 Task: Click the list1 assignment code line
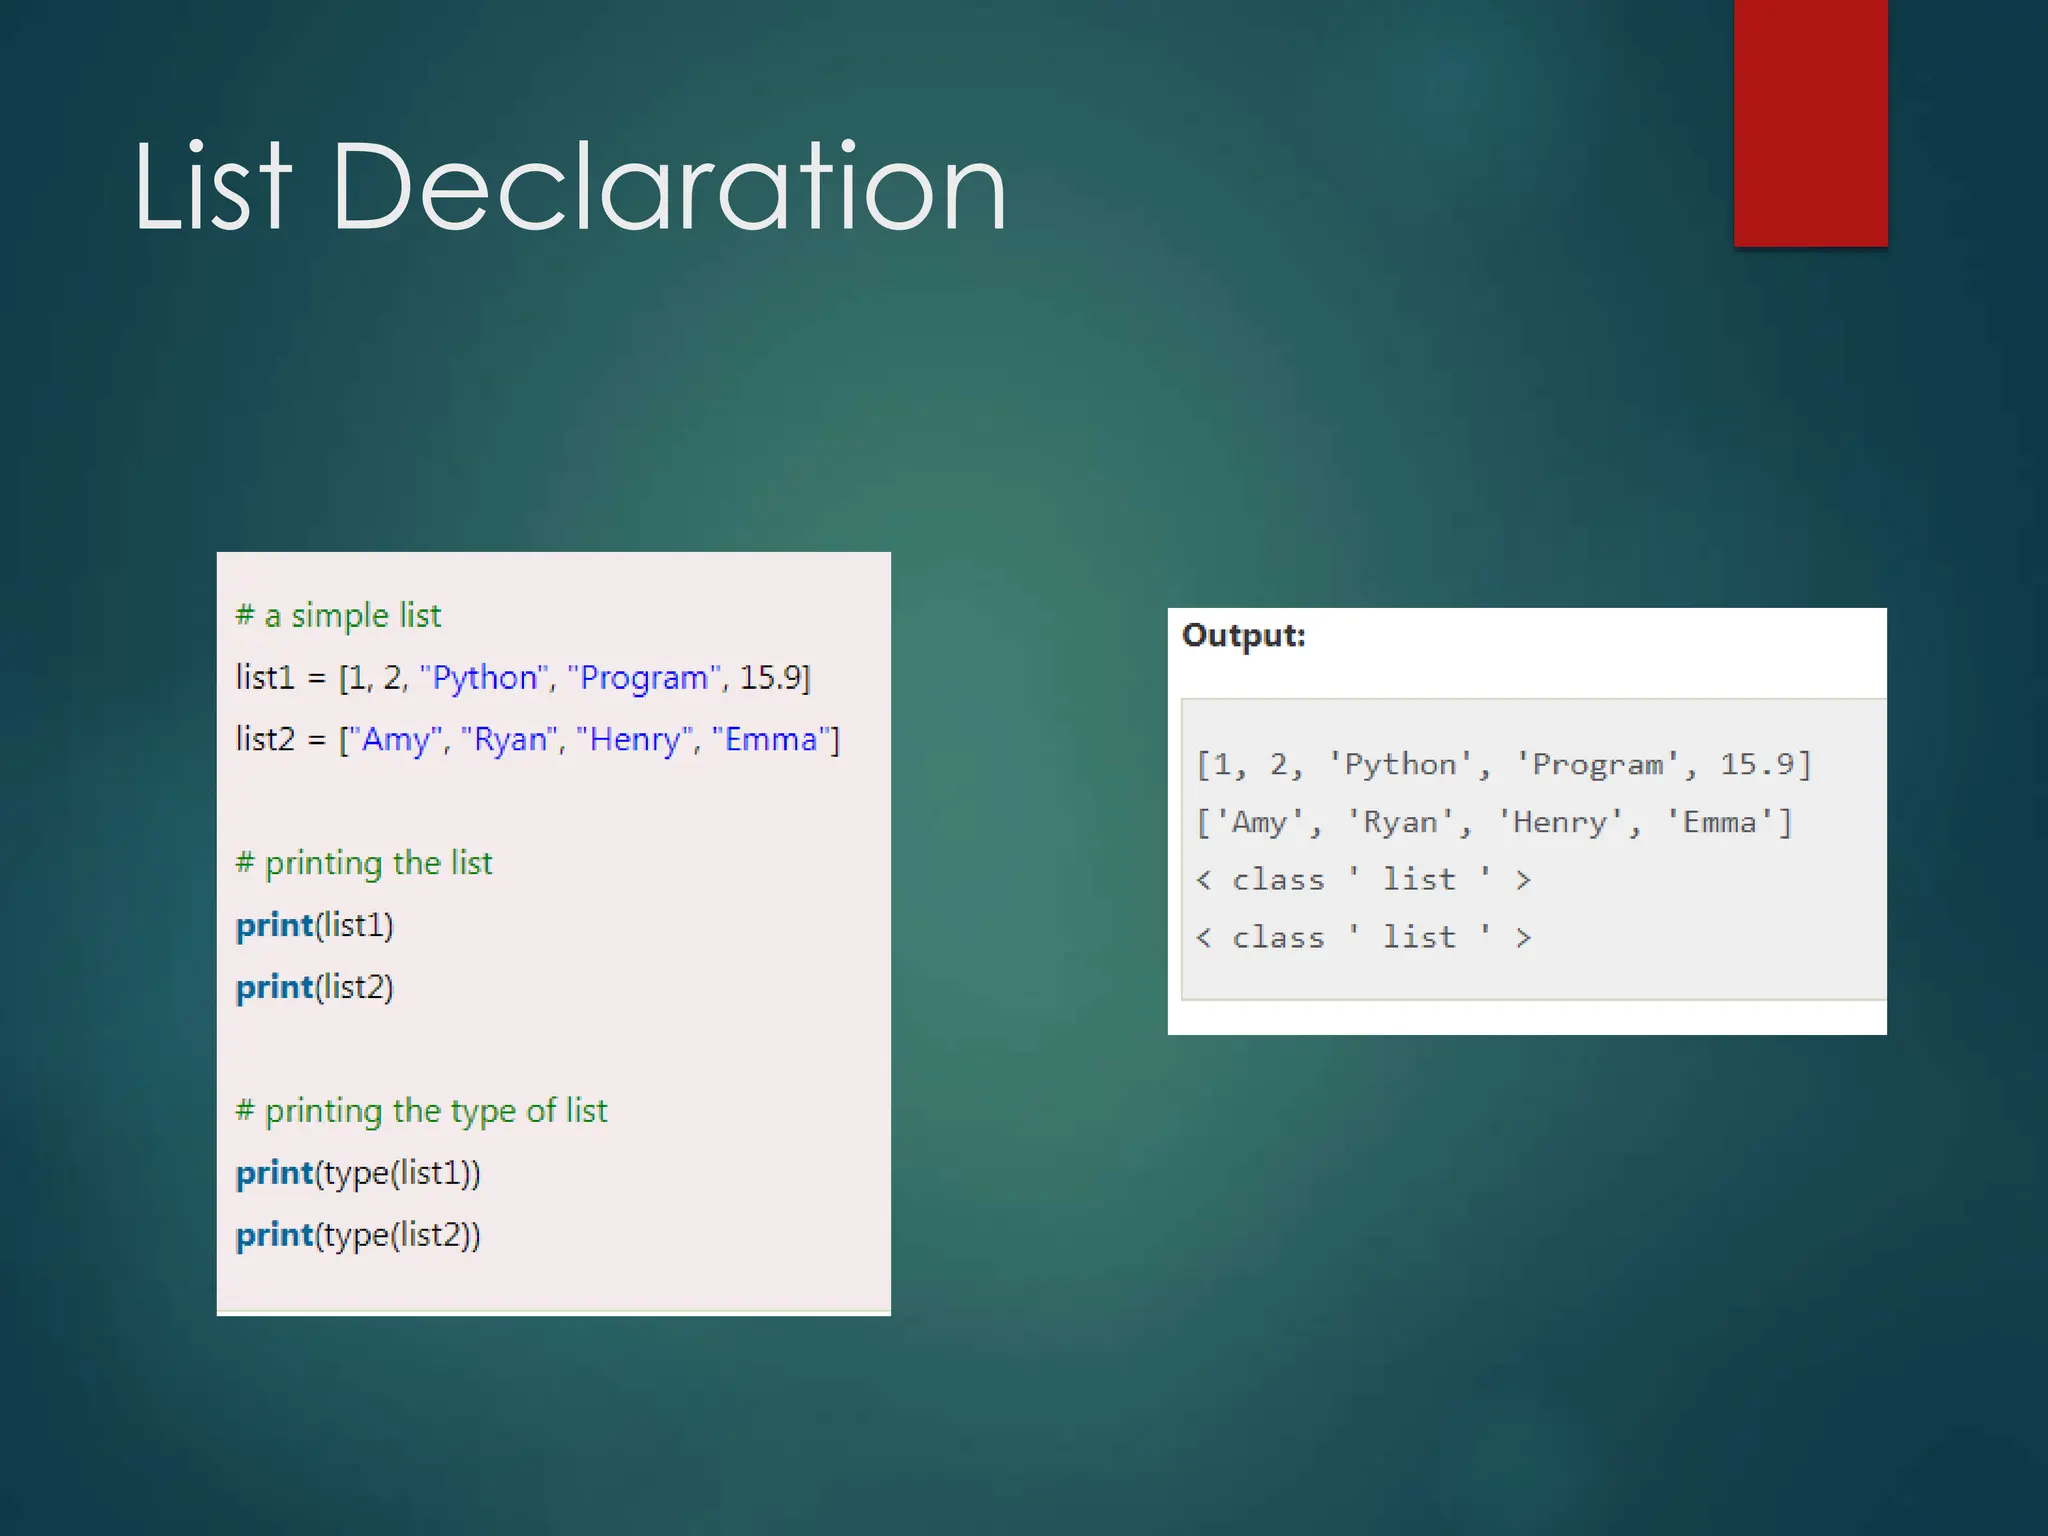click(x=522, y=677)
